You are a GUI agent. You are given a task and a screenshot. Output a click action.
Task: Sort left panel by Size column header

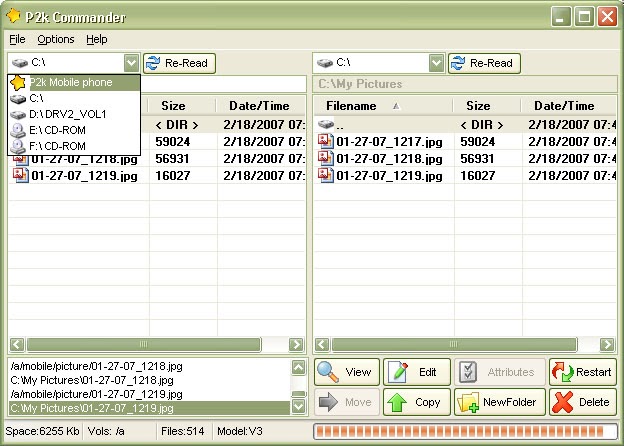pyautogui.click(x=182, y=106)
